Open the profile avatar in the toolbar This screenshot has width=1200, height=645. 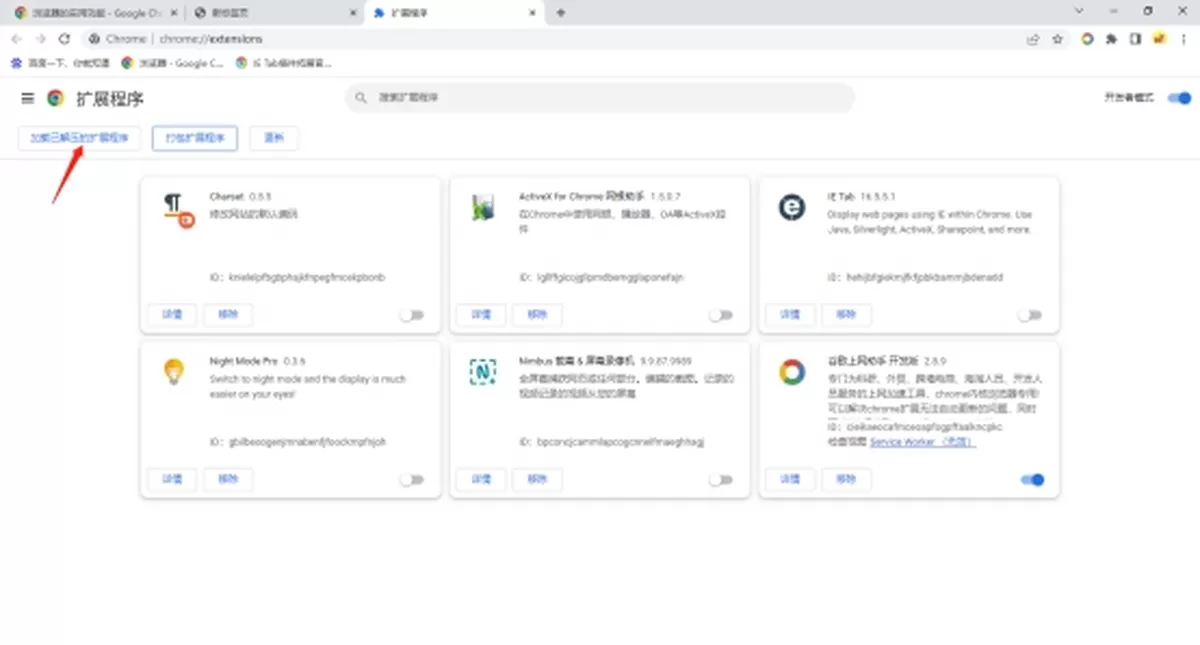(x=1159, y=39)
